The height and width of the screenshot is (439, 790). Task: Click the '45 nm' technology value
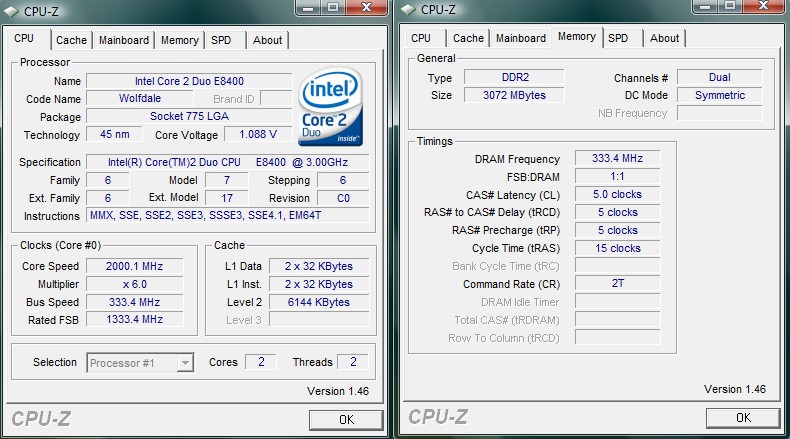[x=115, y=135]
